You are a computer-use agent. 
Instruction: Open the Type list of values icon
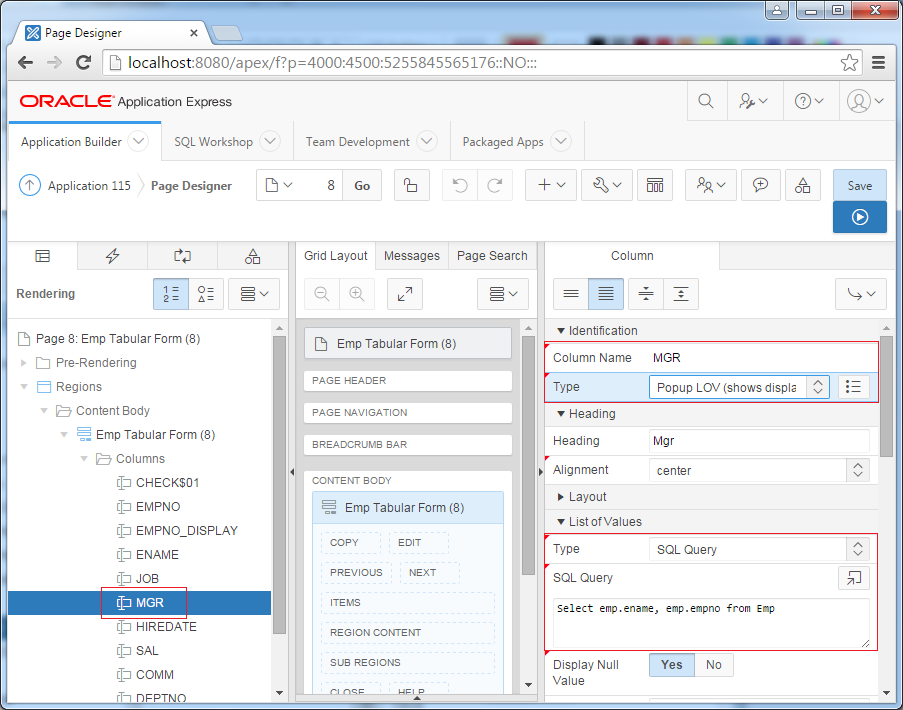tap(853, 387)
